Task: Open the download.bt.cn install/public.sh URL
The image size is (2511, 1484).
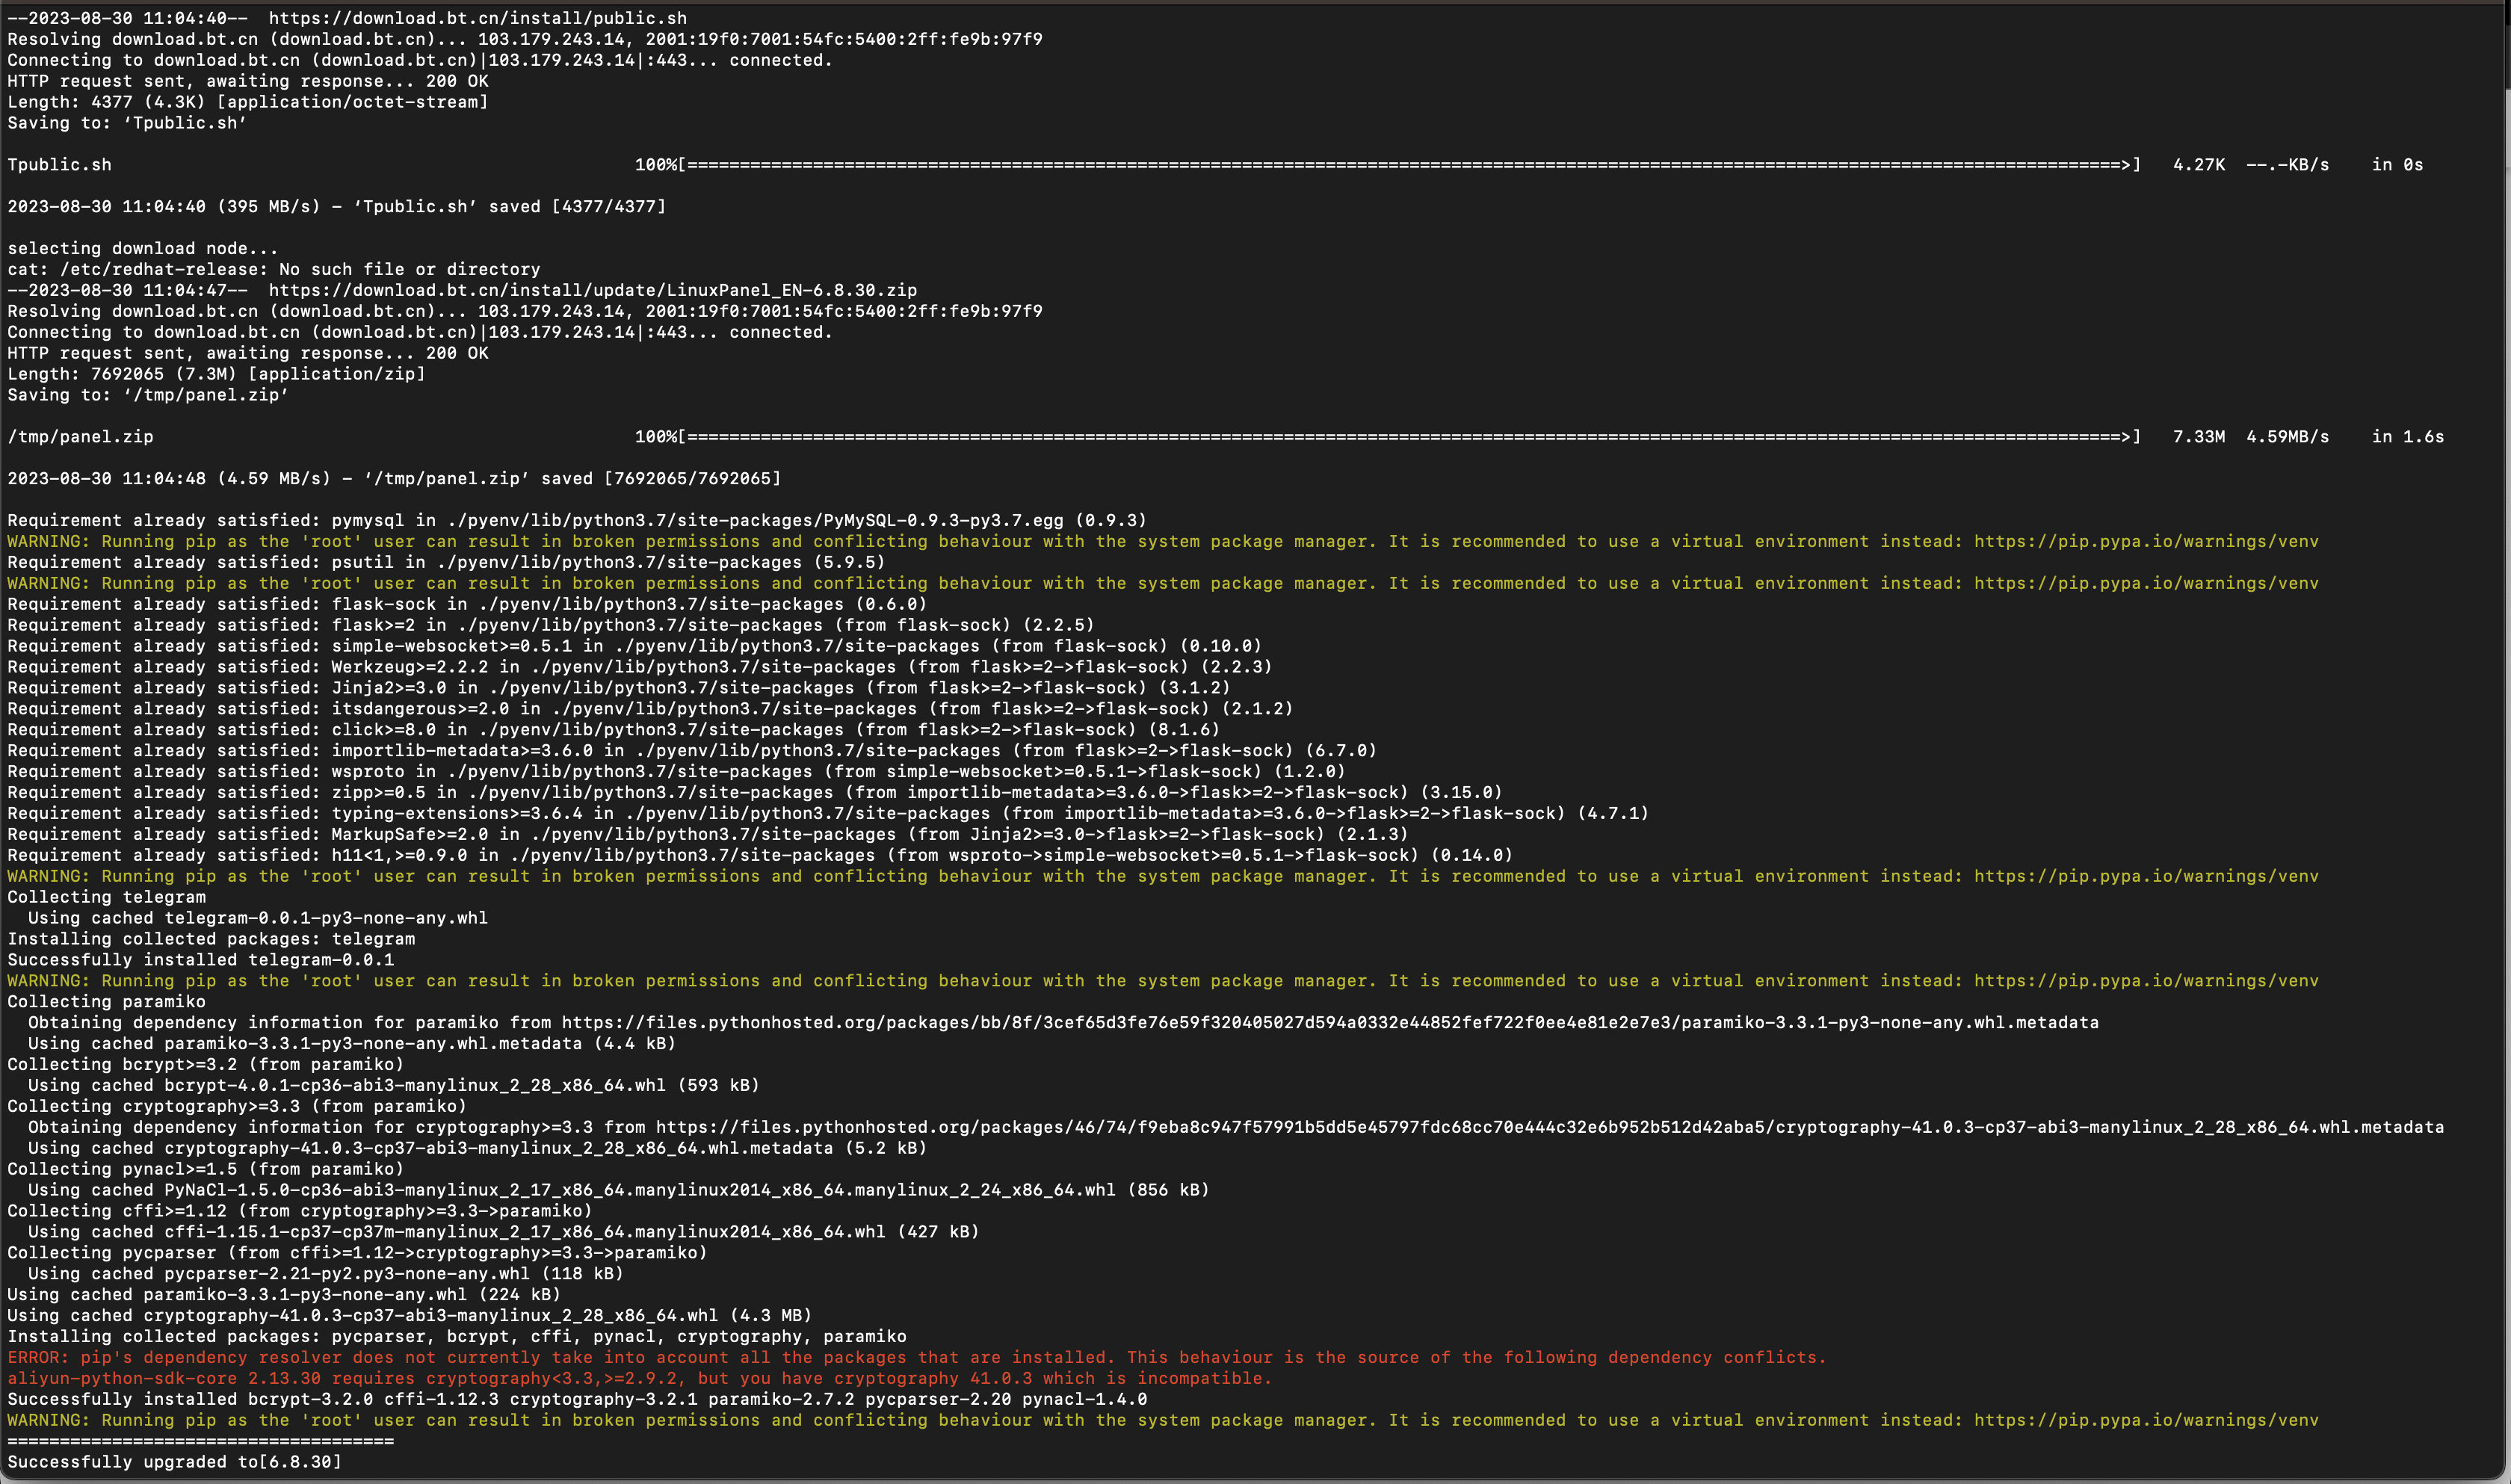Action: click(477, 18)
